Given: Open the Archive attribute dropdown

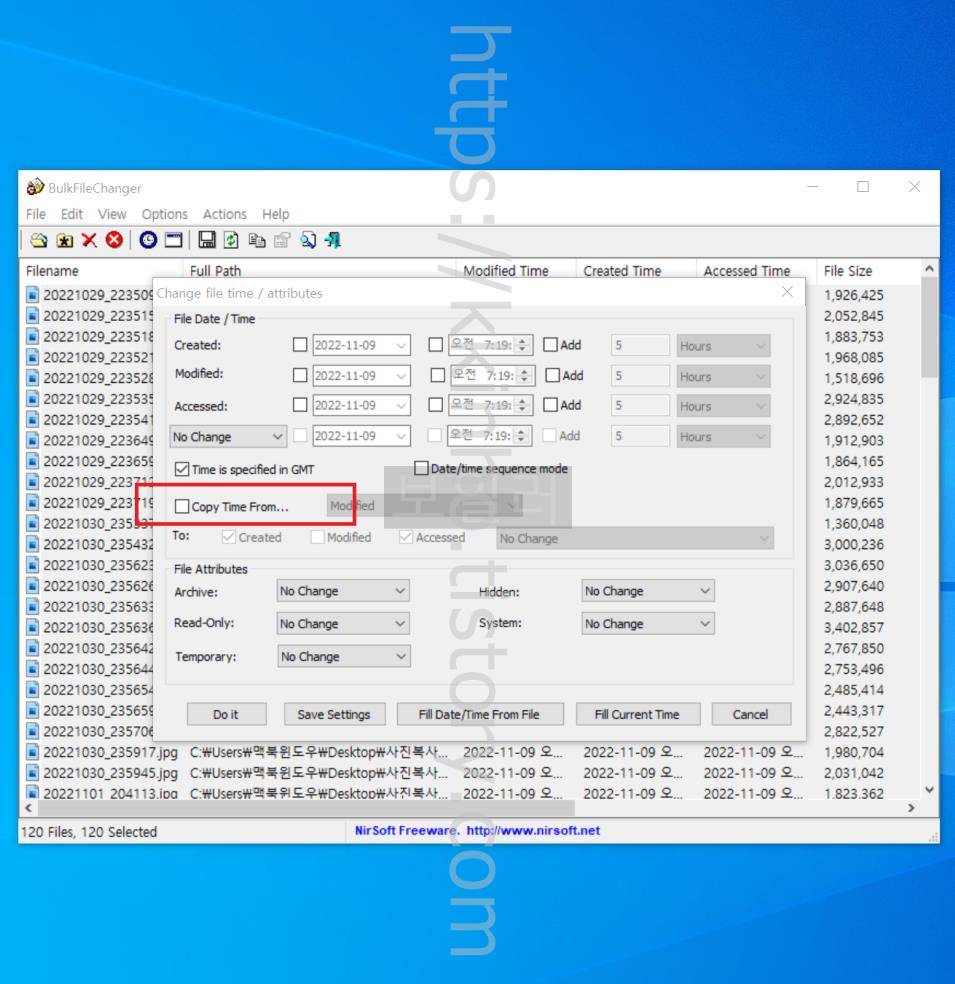Looking at the screenshot, I should coord(343,591).
